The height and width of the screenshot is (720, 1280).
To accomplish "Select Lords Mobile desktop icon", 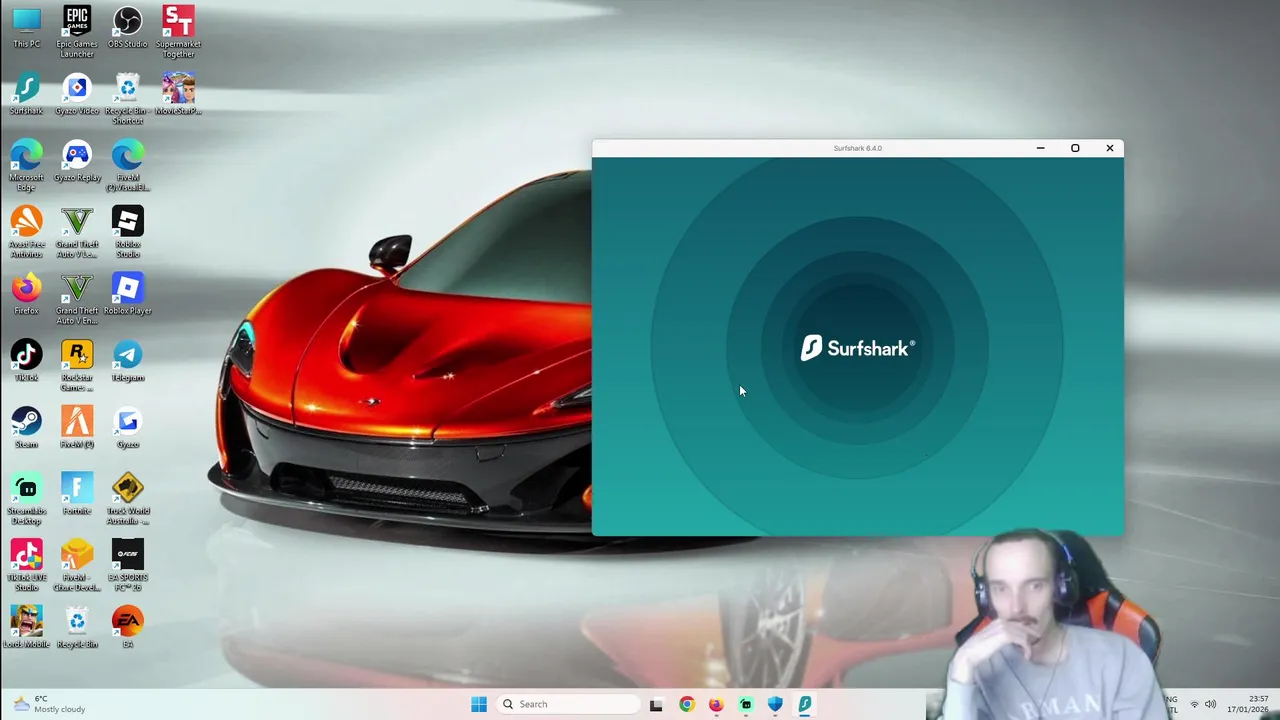I will [26, 628].
